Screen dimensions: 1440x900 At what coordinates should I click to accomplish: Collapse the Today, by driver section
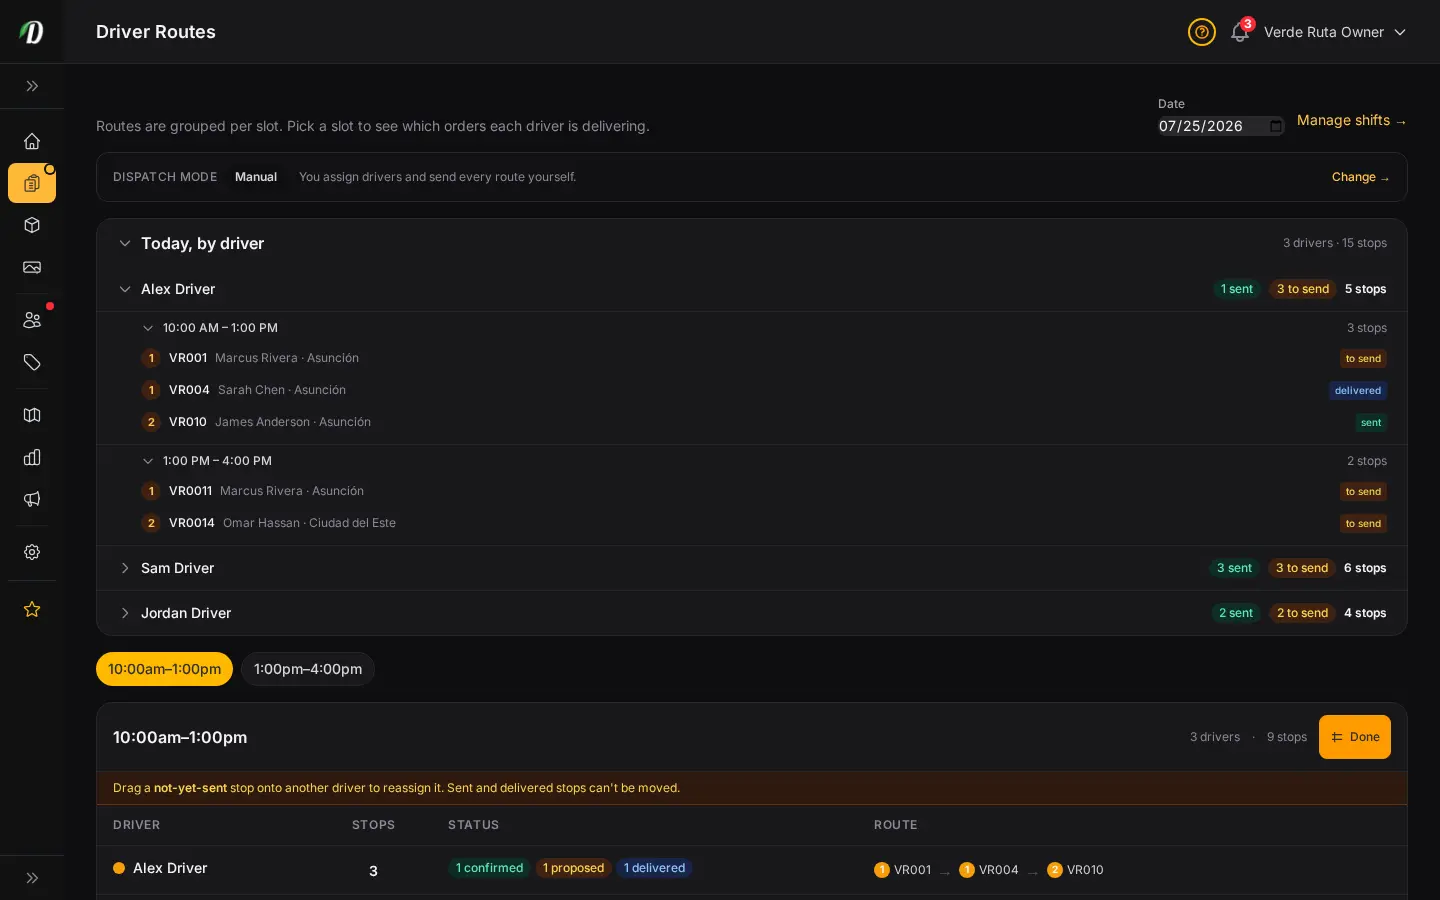[125, 243]
